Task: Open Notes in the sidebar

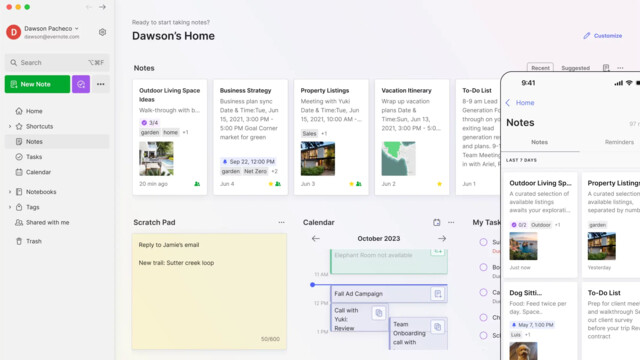Action: pyautogui.click(x=57, y=142)
